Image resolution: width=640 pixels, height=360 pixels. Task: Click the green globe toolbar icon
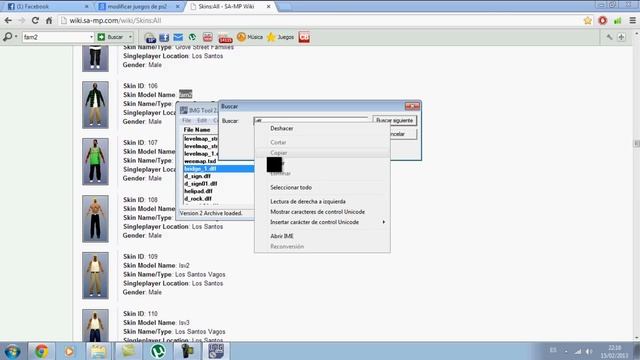[192, 37]
